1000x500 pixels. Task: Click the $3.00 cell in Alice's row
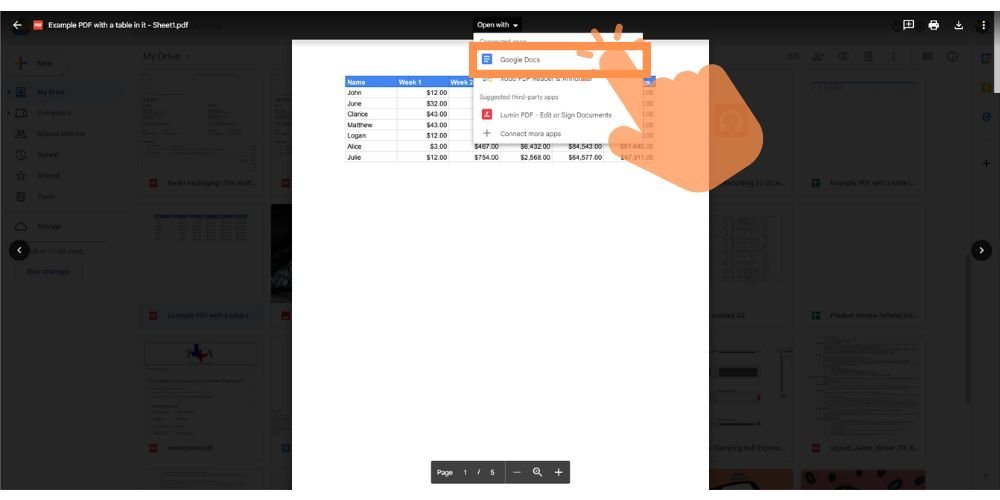[423, 147]
